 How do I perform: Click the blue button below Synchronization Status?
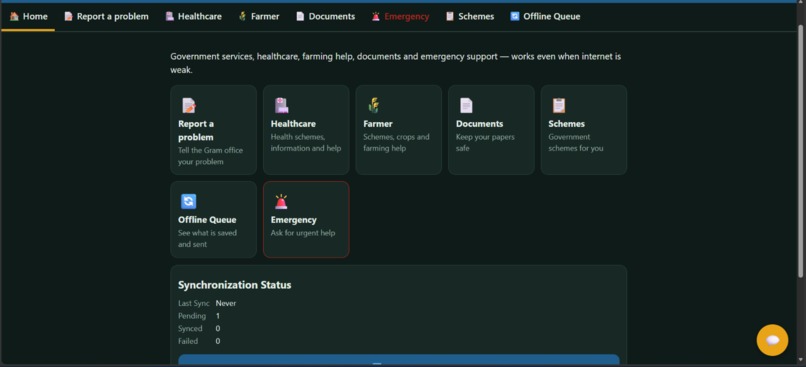[x=399, y=360]
